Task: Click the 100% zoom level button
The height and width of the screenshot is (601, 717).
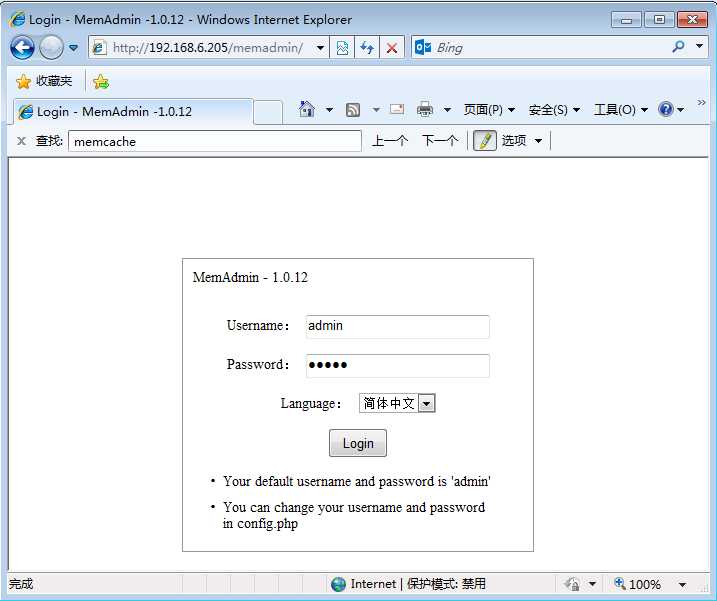Action: pyautogui.click(x=637, y=584)
